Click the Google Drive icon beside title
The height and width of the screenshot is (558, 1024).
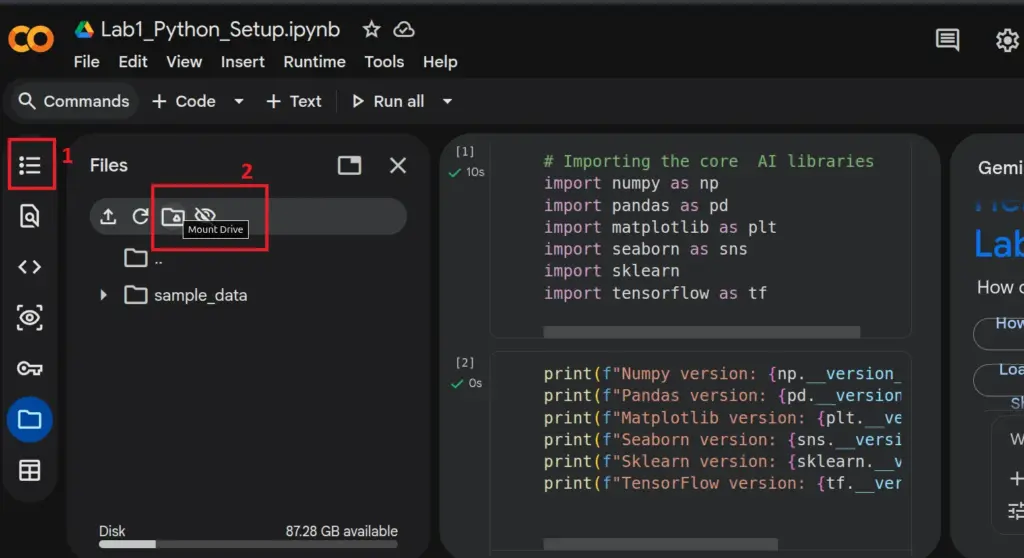84,29
